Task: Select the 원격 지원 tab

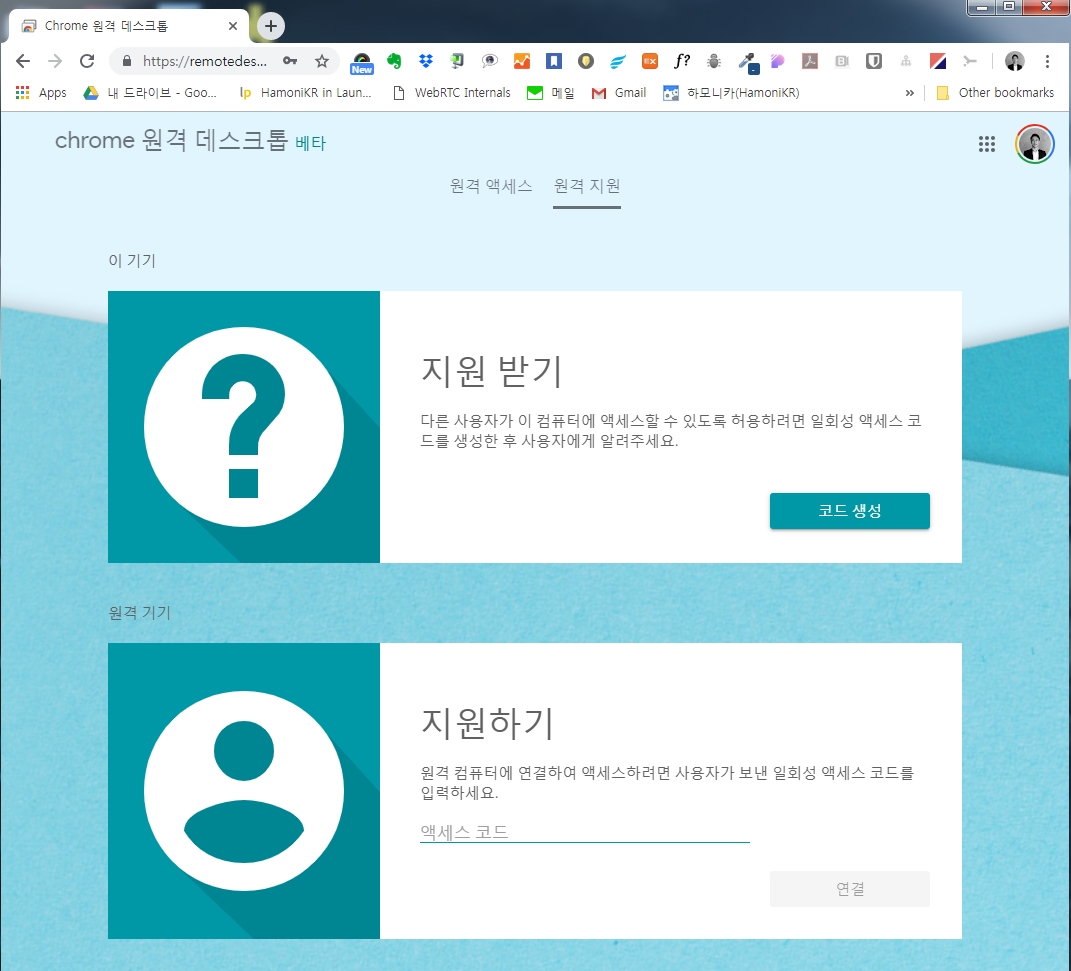Action: [587, 185]
